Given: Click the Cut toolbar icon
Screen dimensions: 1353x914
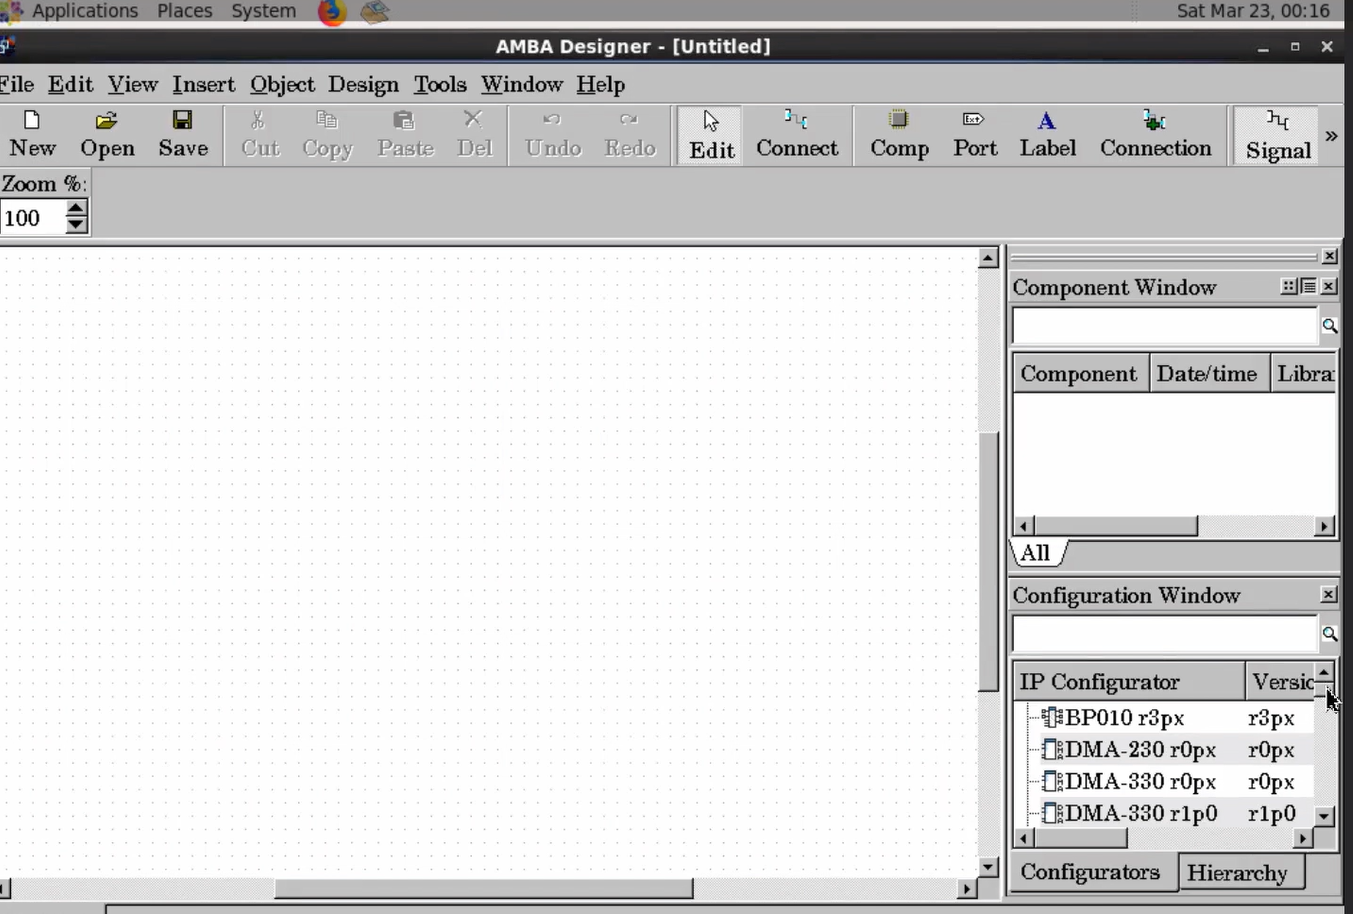Looking at the screenshot, I should [x=259, y=135].
